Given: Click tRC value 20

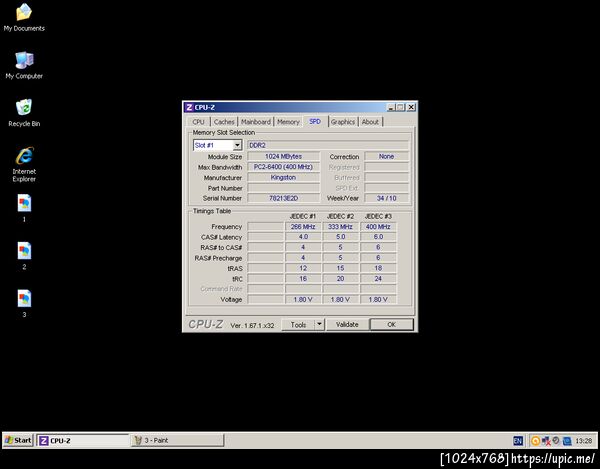Looking at the screenshot, I should tap(341, 278).
